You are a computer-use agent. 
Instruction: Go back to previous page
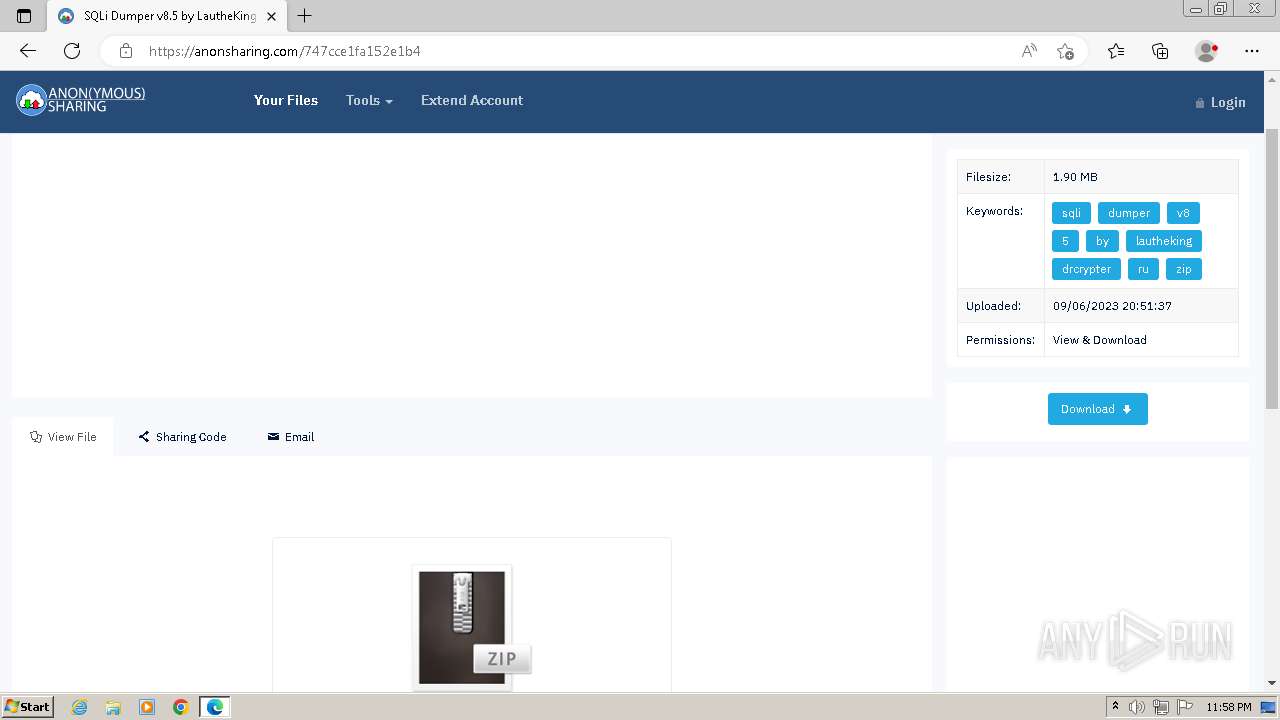pos(28,51)
